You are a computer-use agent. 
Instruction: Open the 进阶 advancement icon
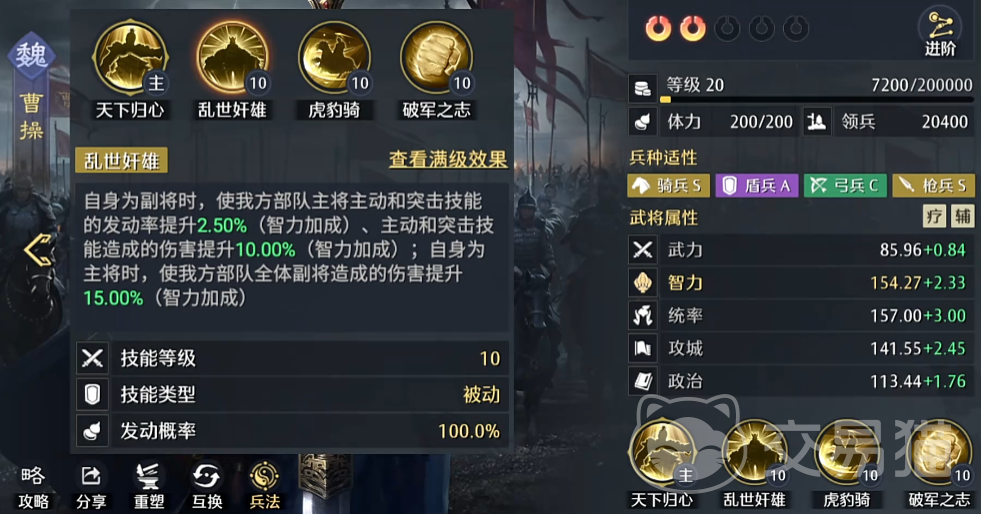point(940,31)
